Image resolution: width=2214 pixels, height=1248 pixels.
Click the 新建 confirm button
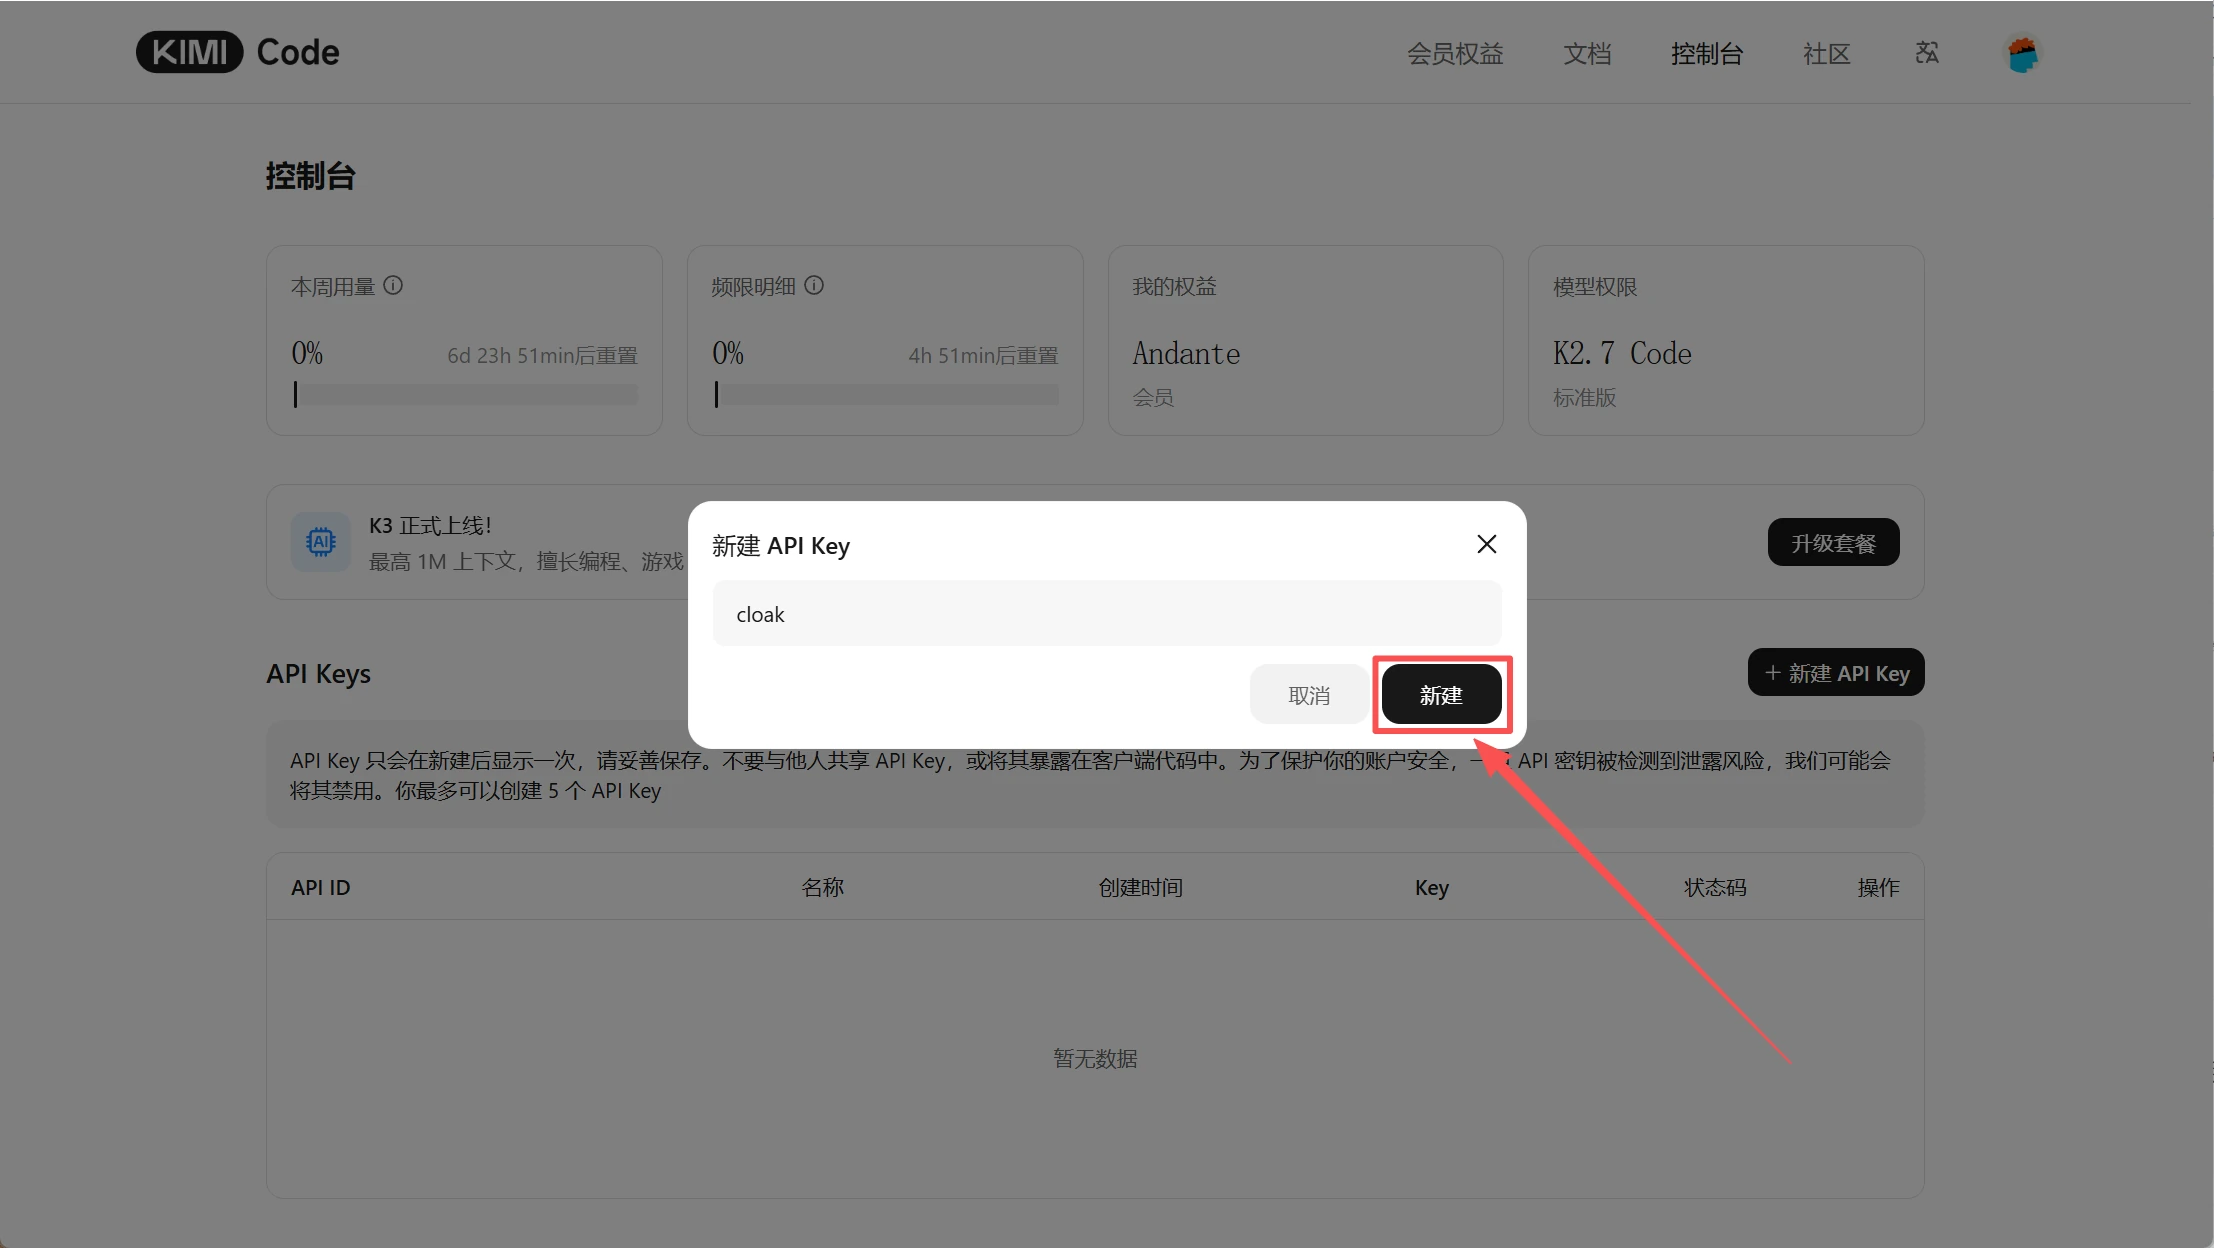(1441, 695)
